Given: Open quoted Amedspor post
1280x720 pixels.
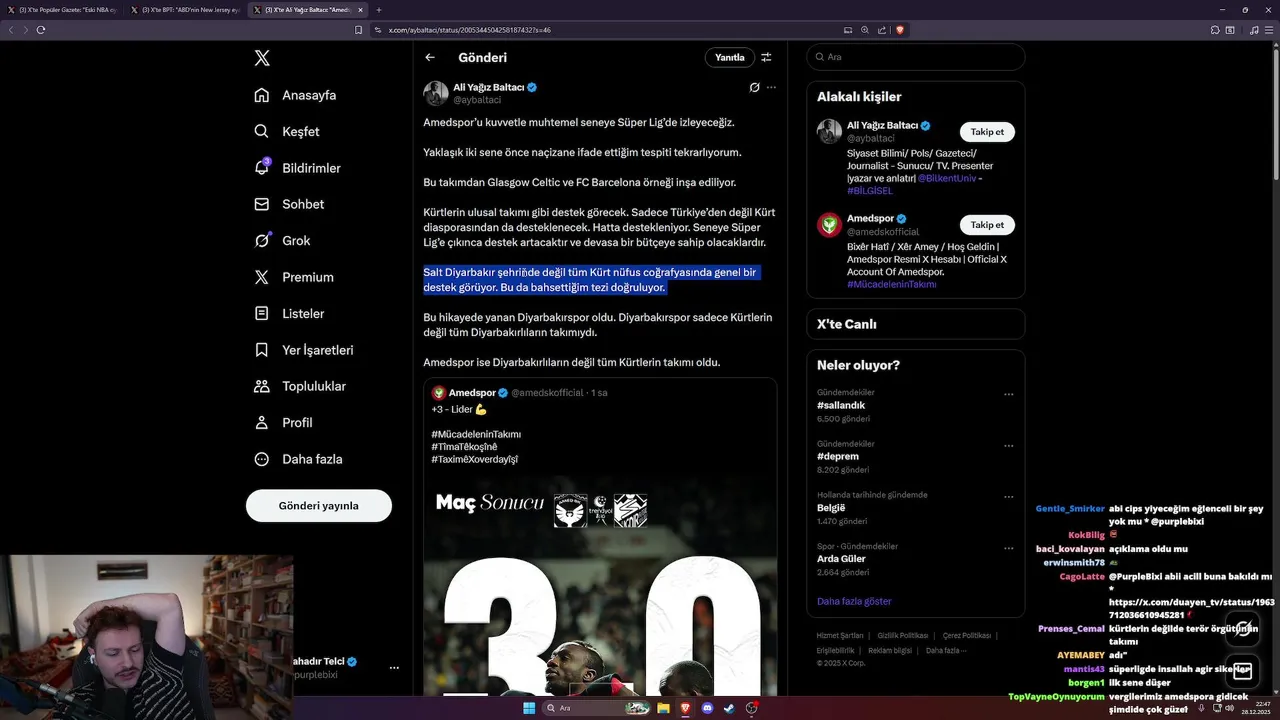Looking at the screenshot, I should coord(600,536).
